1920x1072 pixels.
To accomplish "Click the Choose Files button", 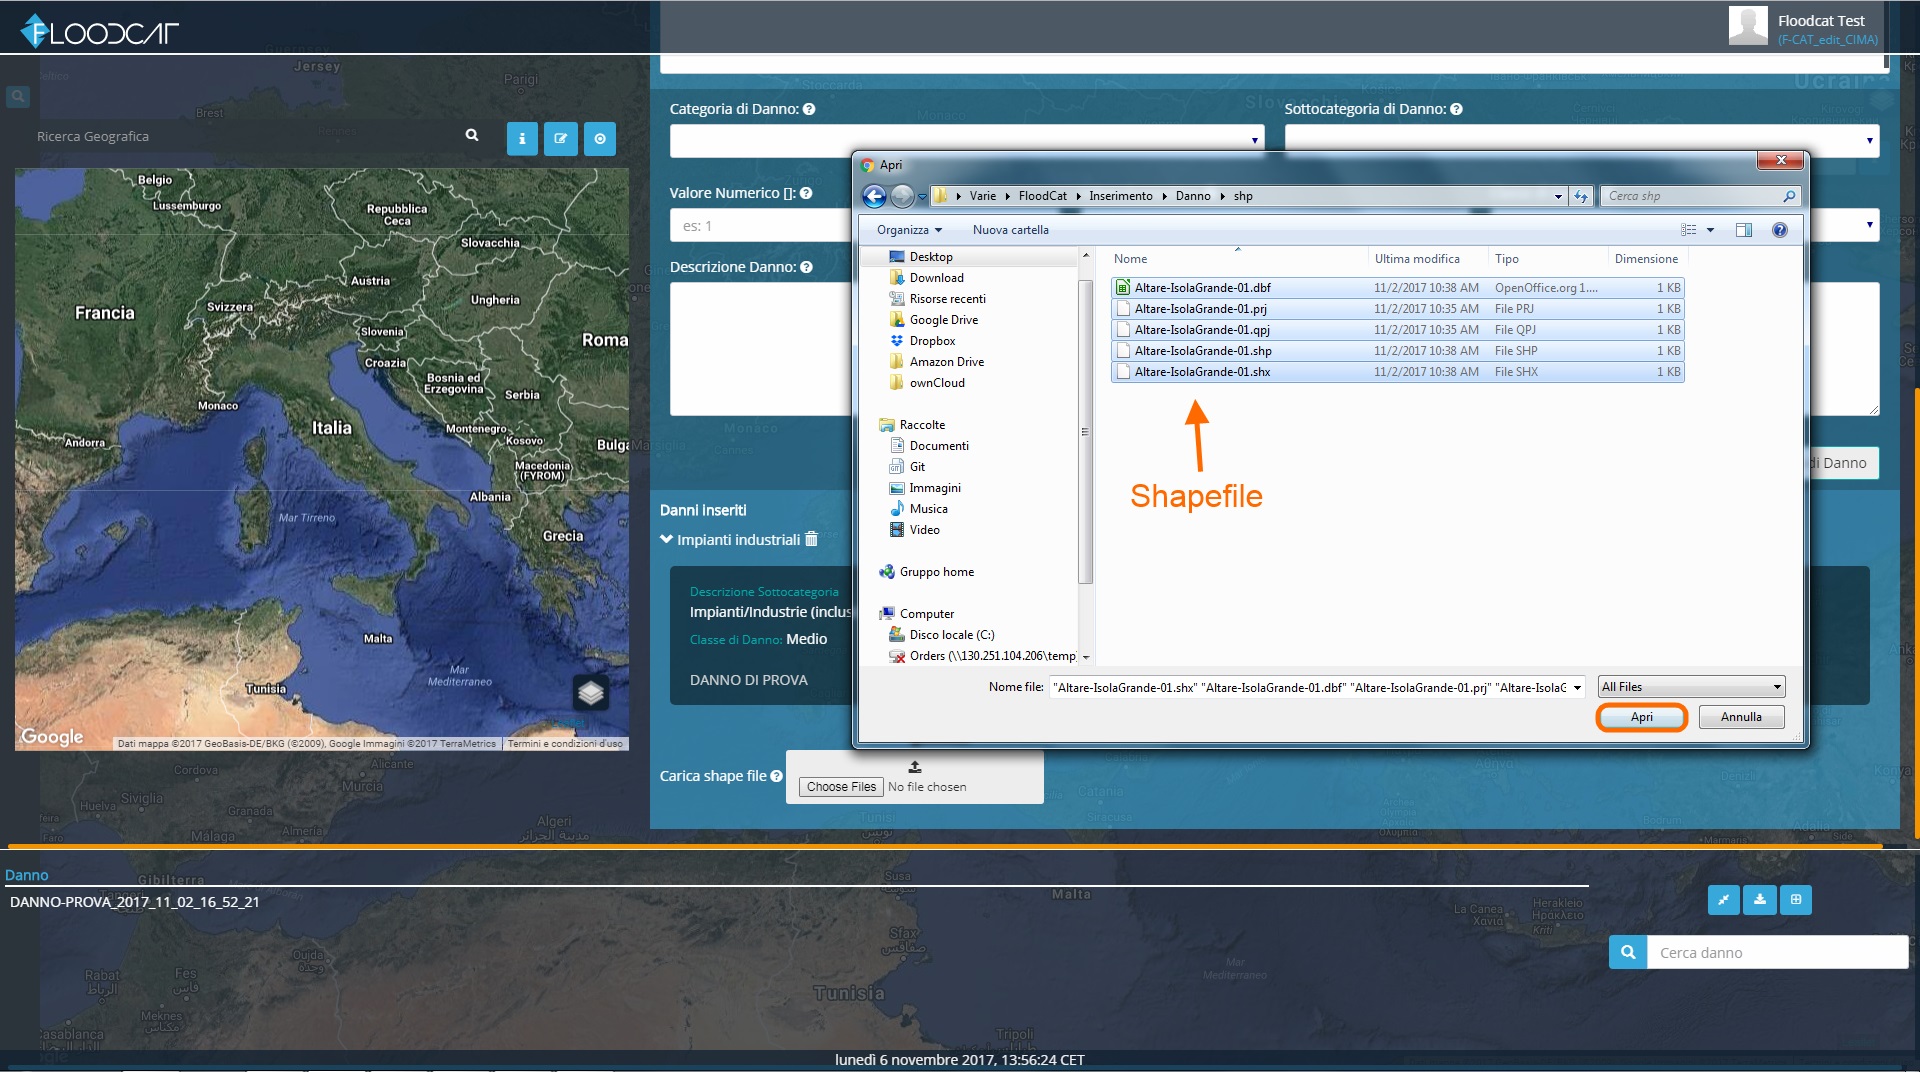I will pos(842,787).
